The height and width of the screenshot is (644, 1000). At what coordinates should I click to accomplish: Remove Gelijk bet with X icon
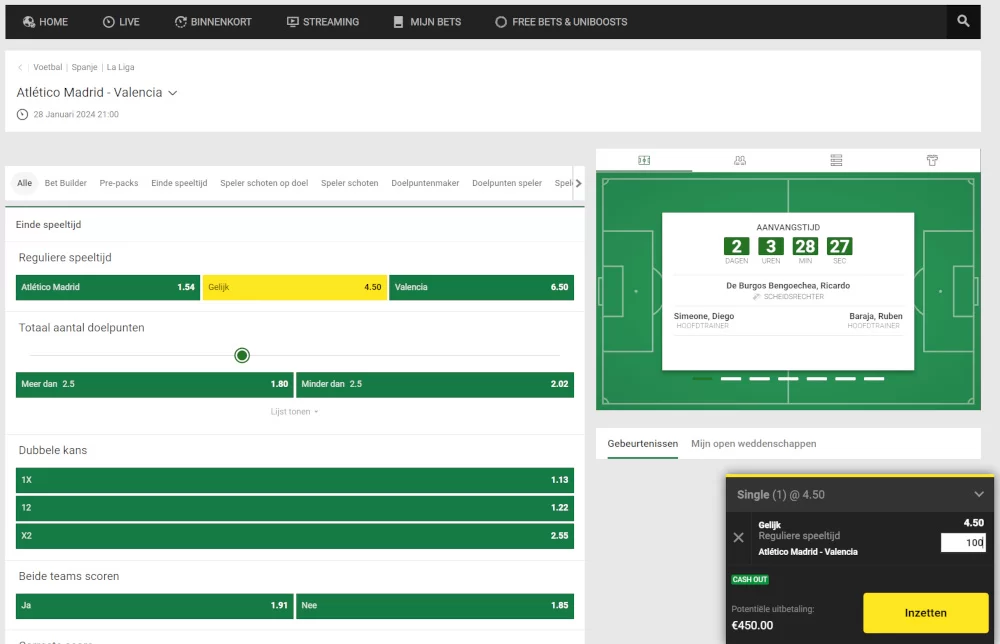click(739, 538)
